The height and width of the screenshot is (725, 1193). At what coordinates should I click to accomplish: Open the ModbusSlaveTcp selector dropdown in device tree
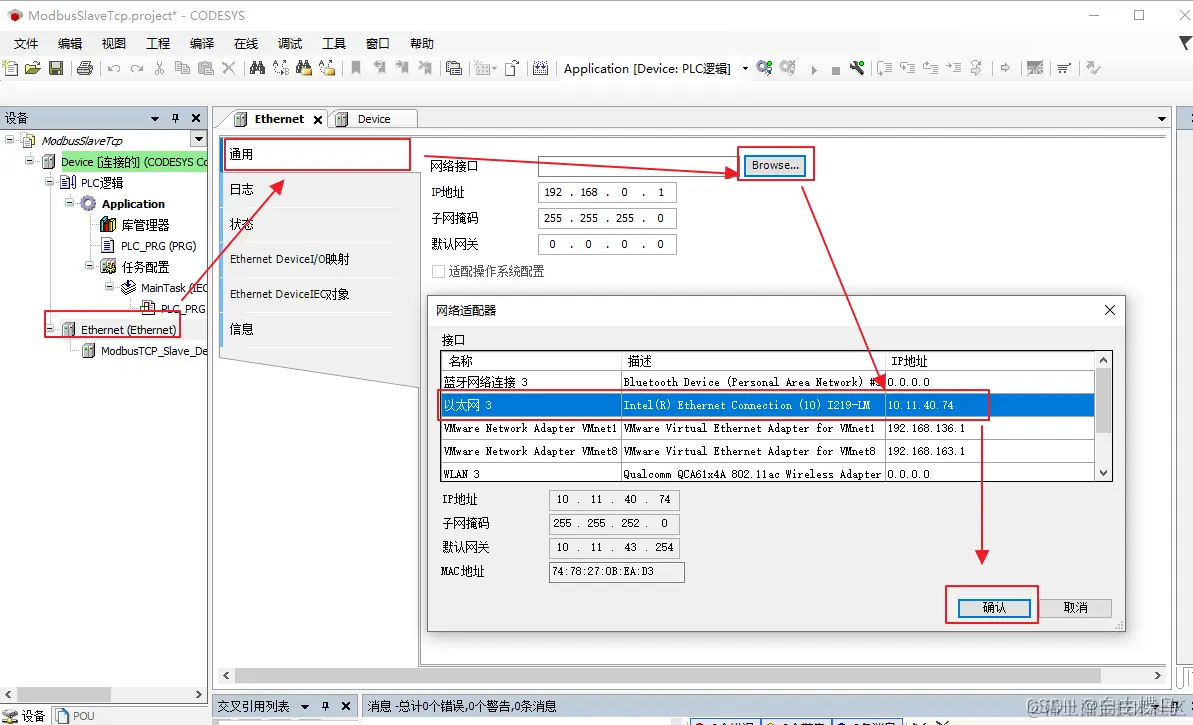click(x=199, y=139)
